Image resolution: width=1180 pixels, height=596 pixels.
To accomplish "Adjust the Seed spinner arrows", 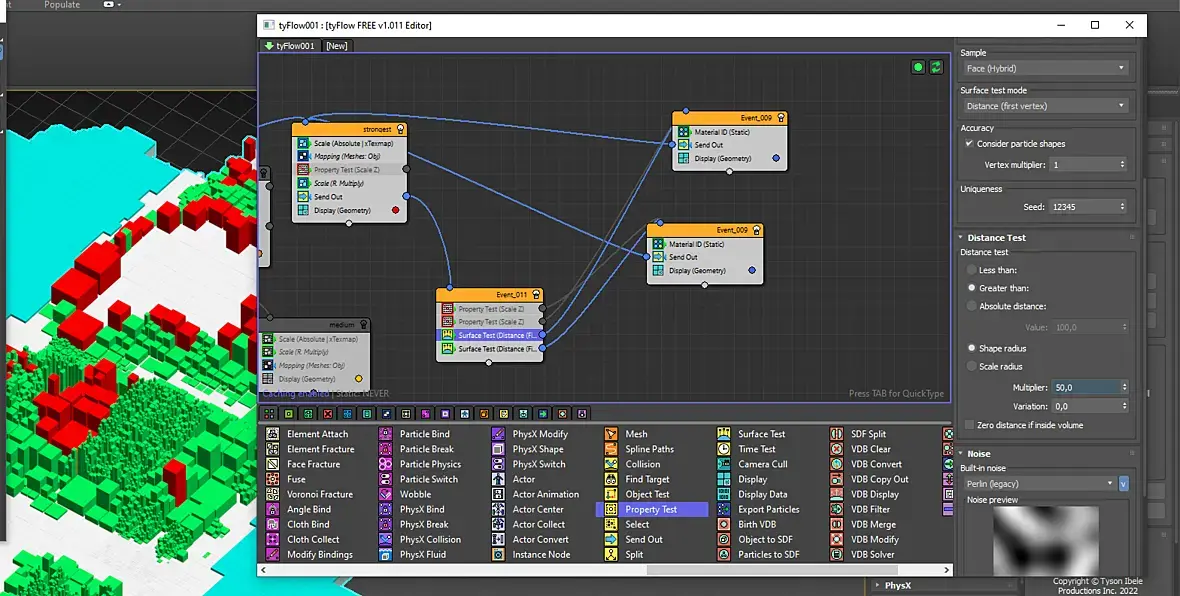I will [x=1123, y=207].
